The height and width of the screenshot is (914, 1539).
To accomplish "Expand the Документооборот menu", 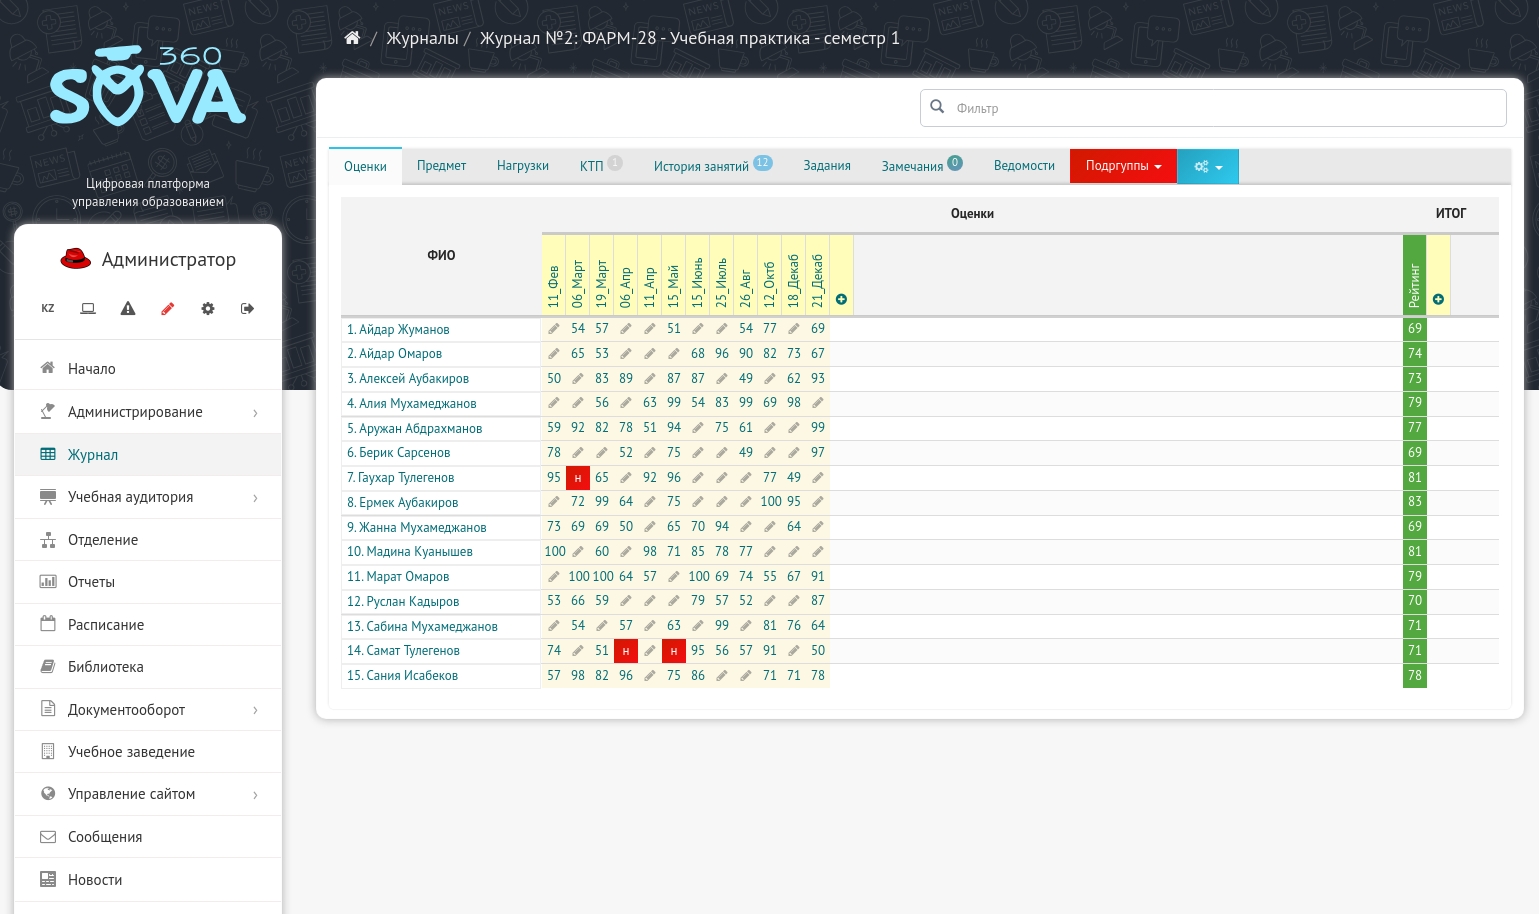I will [x=148, y=710].
